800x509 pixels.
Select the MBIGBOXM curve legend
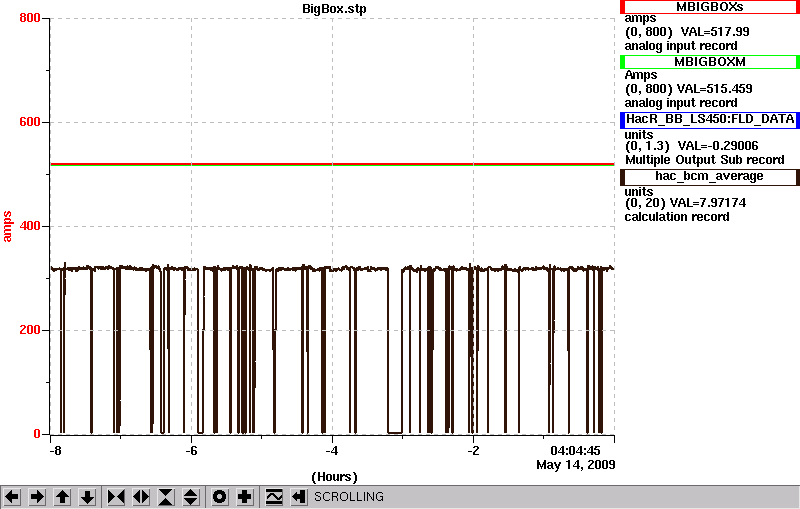click(x=710, y=62)
